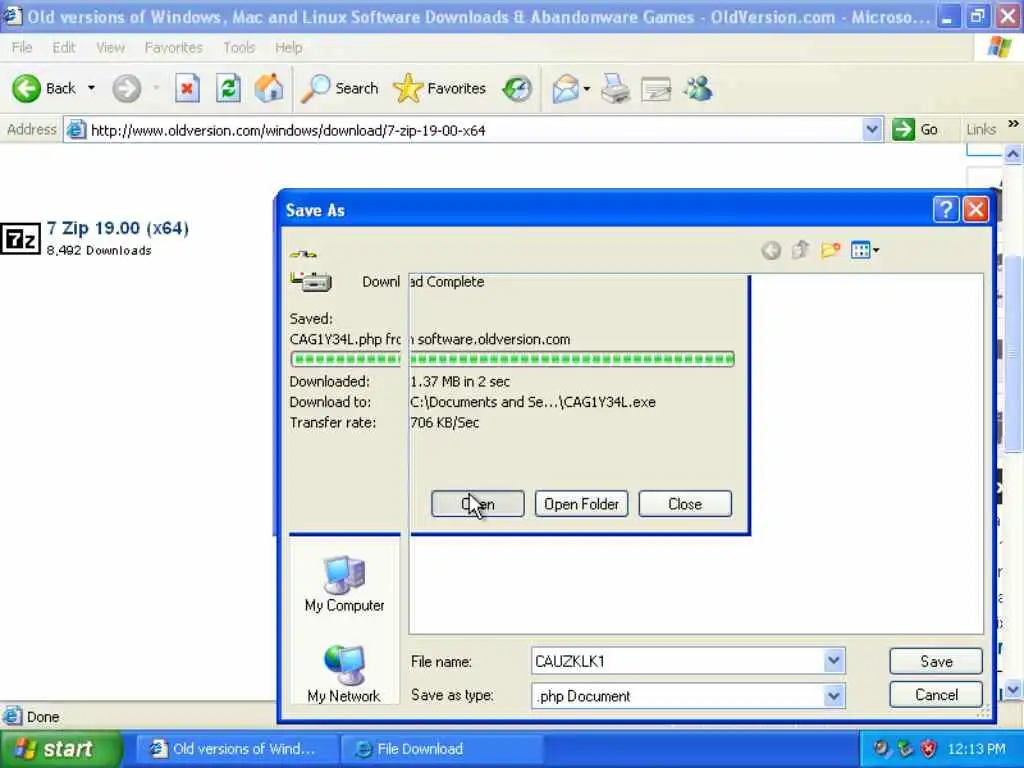Click the 7 Zip 19.00 (x64) link
1024x768 pixels.
(118, 228)
